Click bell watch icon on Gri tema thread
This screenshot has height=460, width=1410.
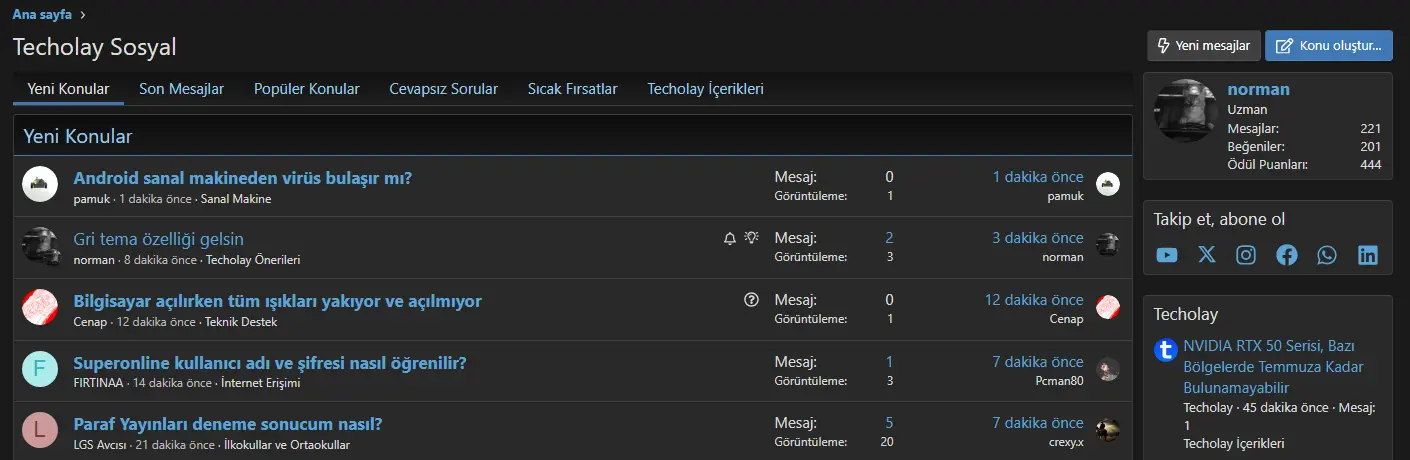tap(730, 238)
